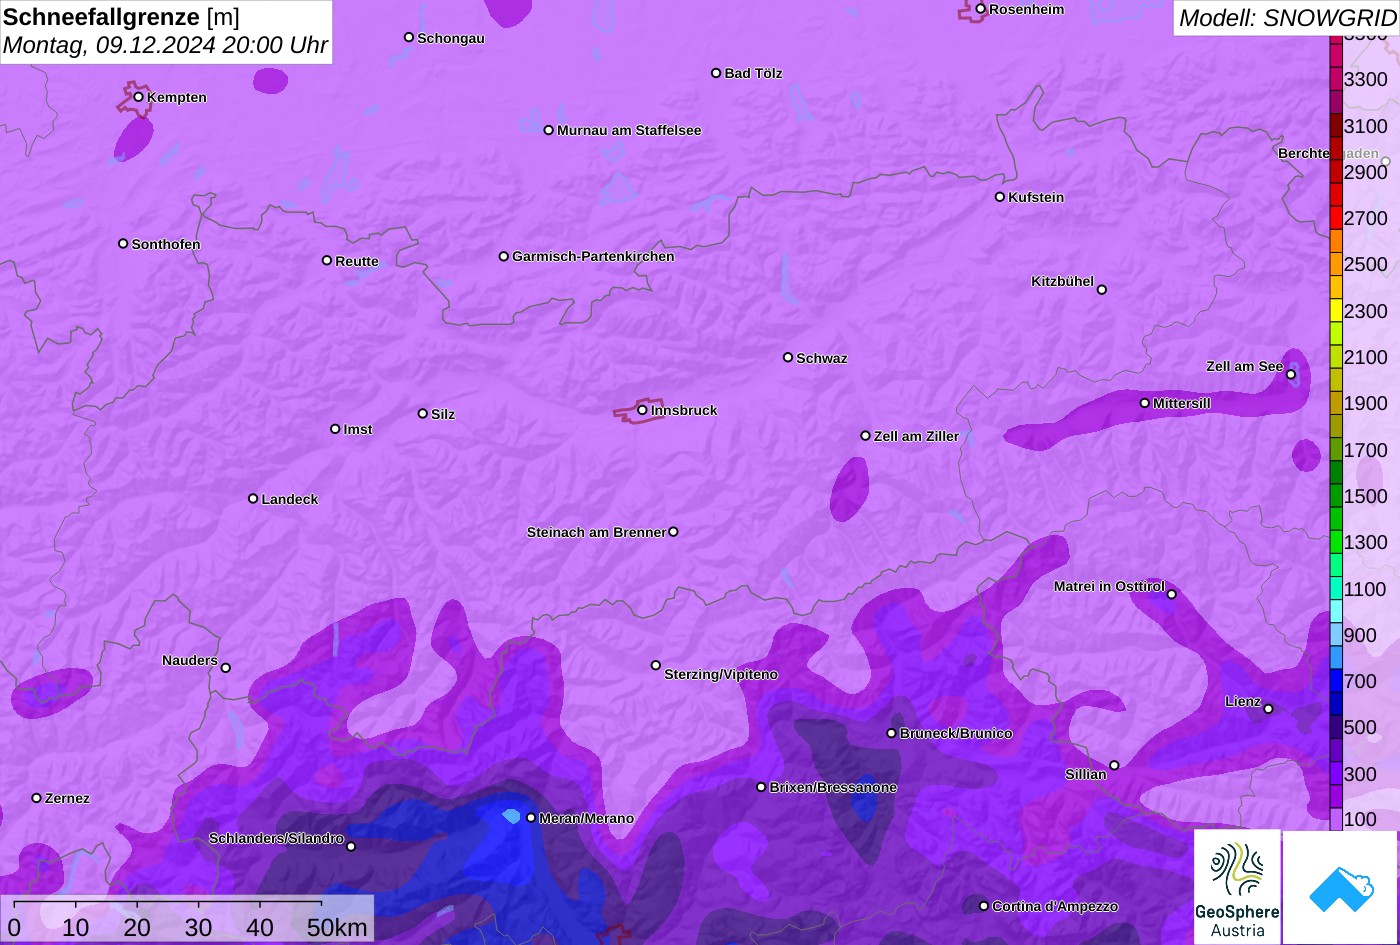Click the Berchtesgaden marker dot

pos(1386,161)
